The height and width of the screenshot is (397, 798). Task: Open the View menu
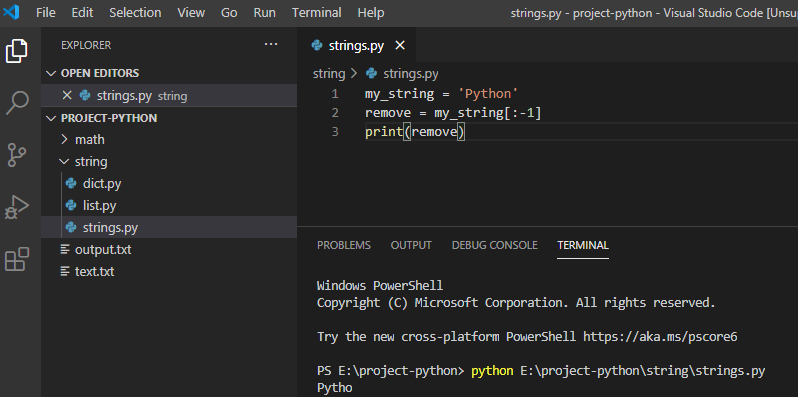(191, 12)
